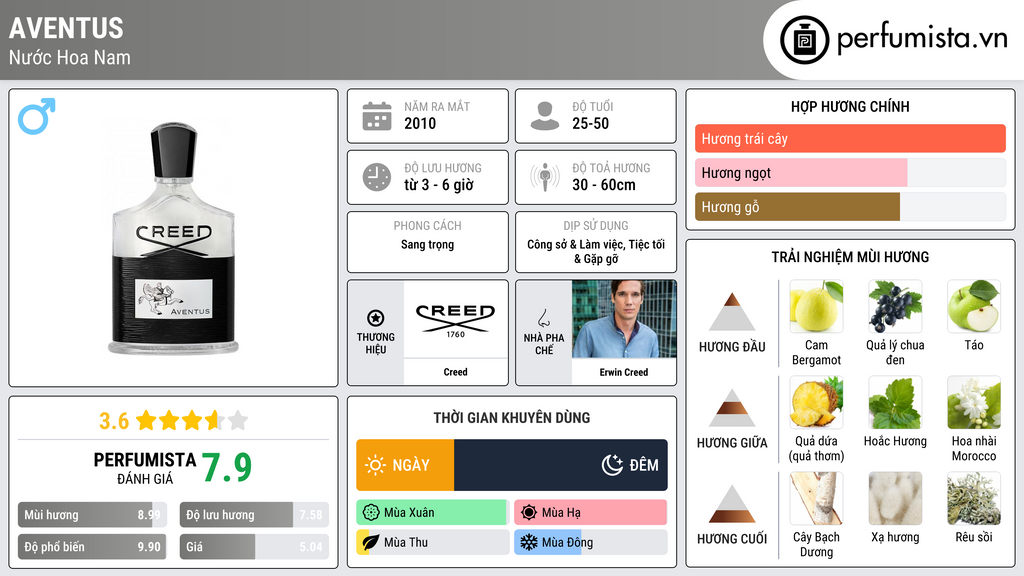
Task: Click the Hương Đầu pyramid icon
Action: click(x=732, y=312)
